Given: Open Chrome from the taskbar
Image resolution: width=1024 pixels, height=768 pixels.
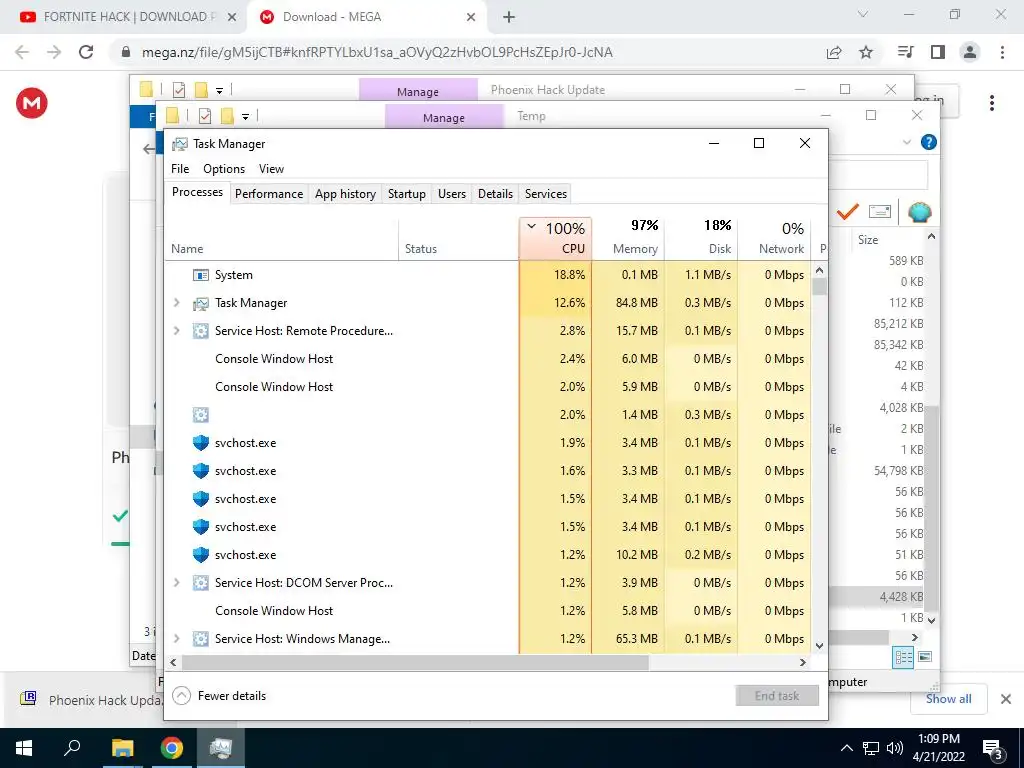Looking at the screenshot, I should point(172,748).
